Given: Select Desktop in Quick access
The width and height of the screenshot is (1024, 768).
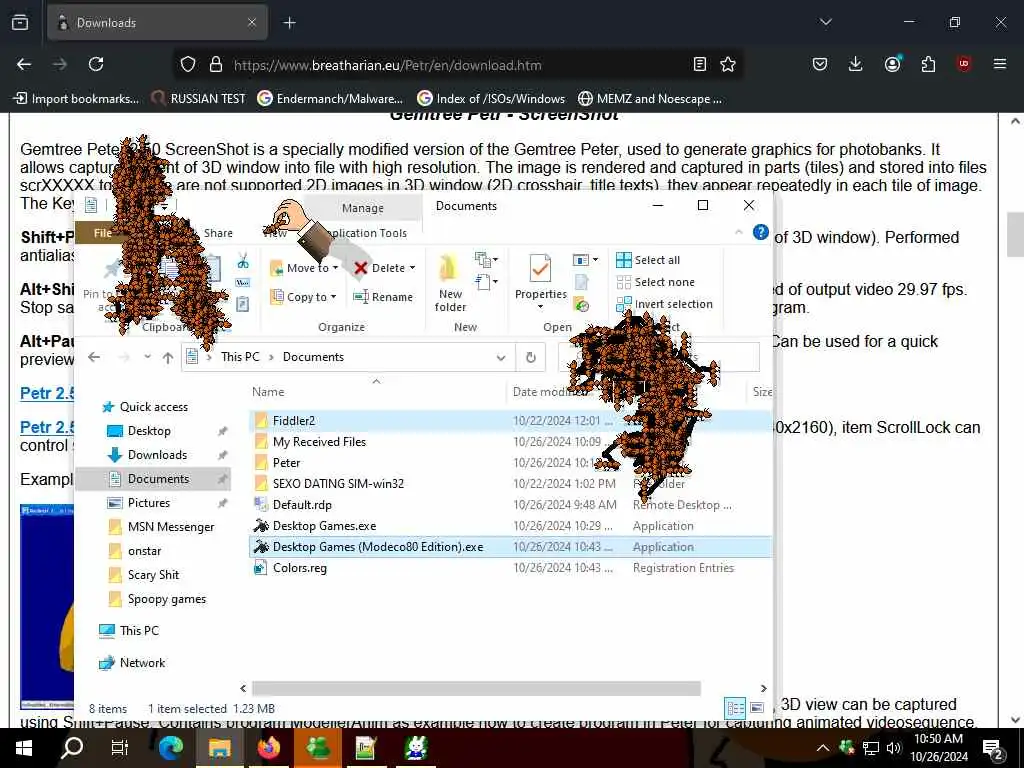Looking at the screenshot, I should point(149,431).
